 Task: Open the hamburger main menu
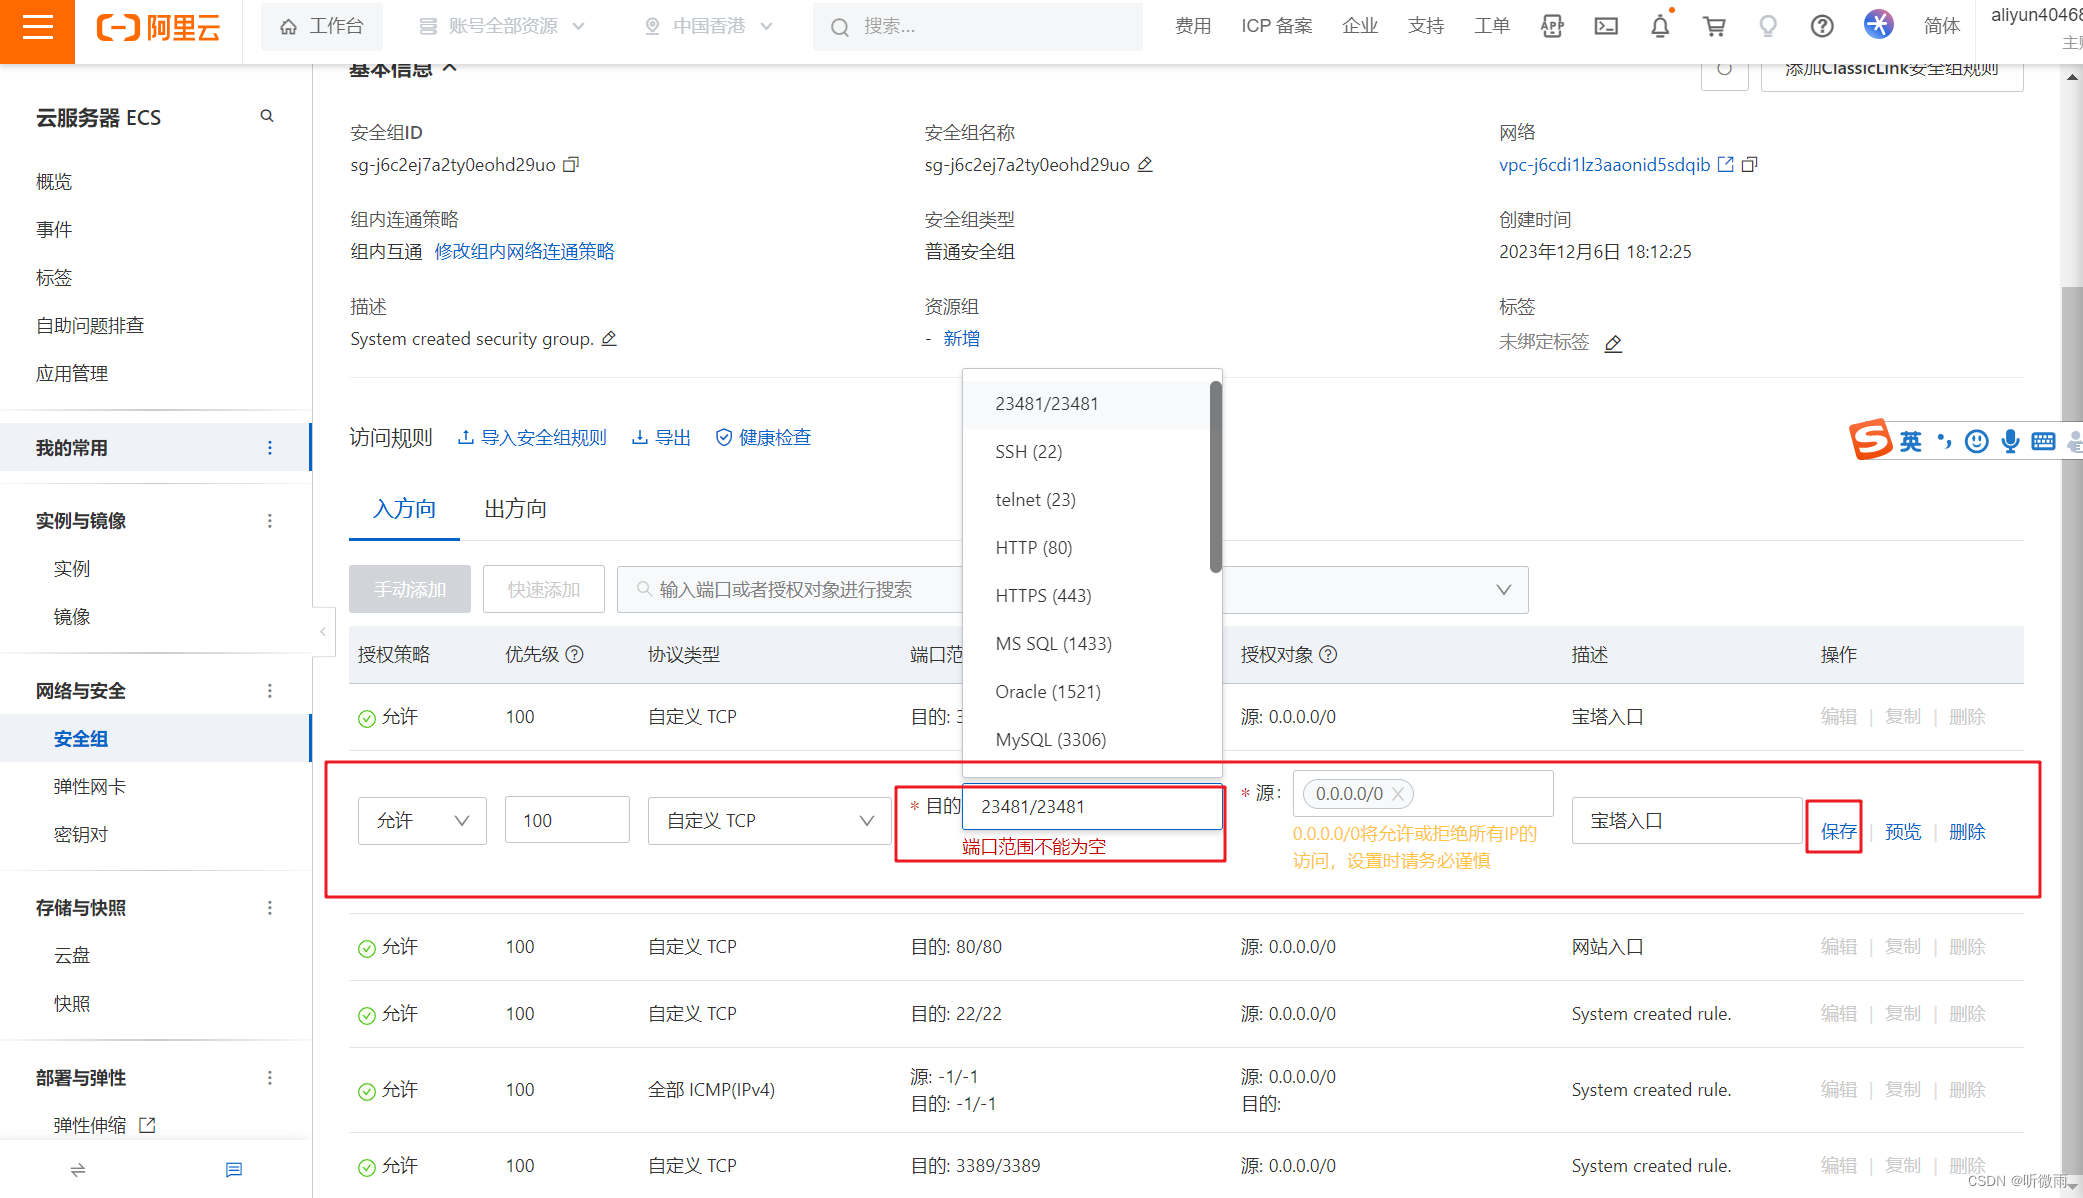(x=37, y=27)
